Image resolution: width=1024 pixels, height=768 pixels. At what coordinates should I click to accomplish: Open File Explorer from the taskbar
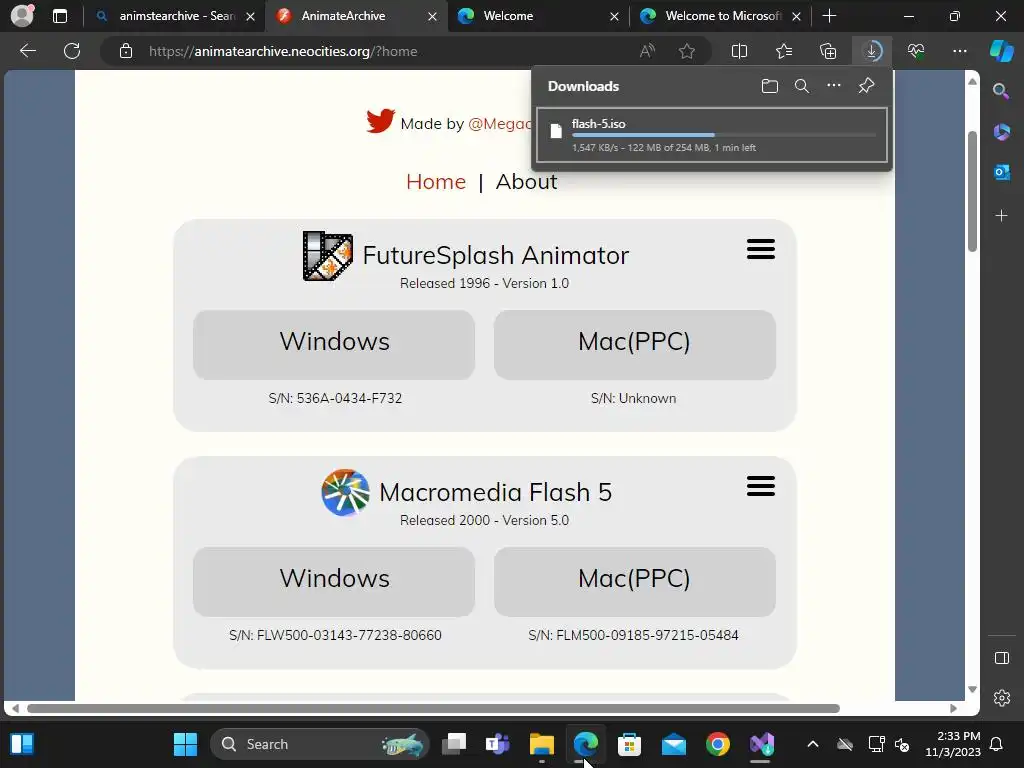(541, 744)
